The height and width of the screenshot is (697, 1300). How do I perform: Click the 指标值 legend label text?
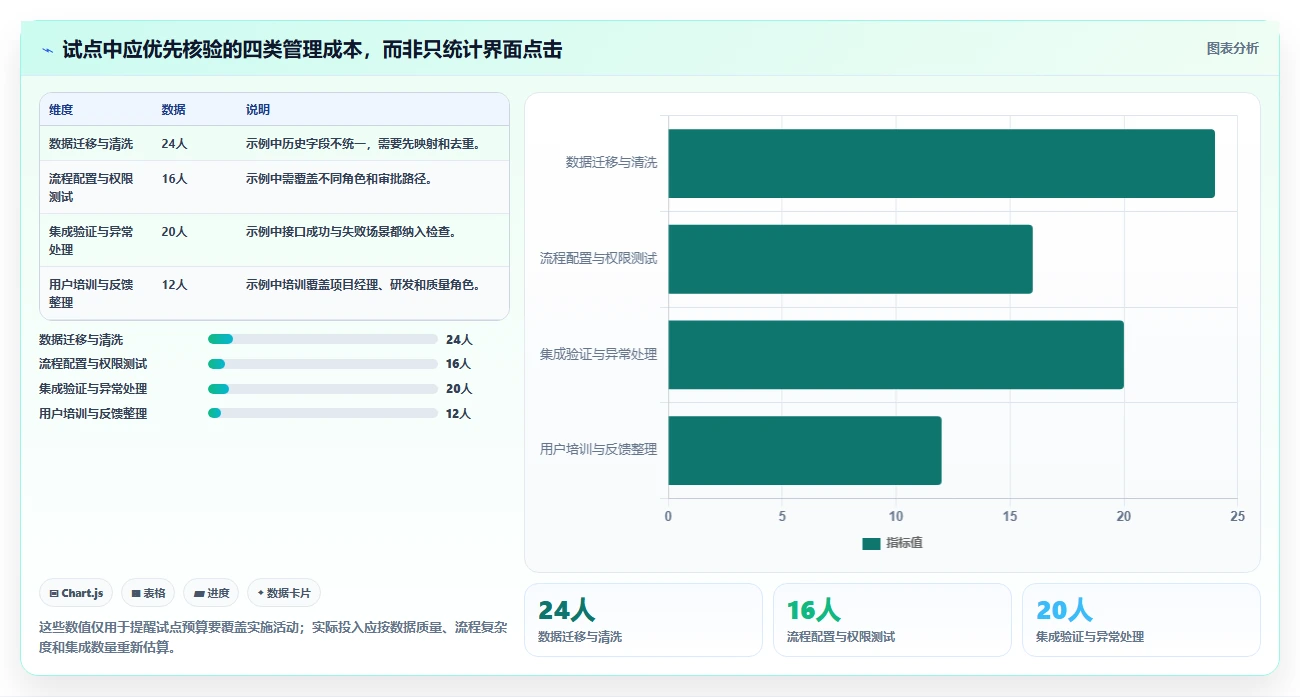(904, 543)
